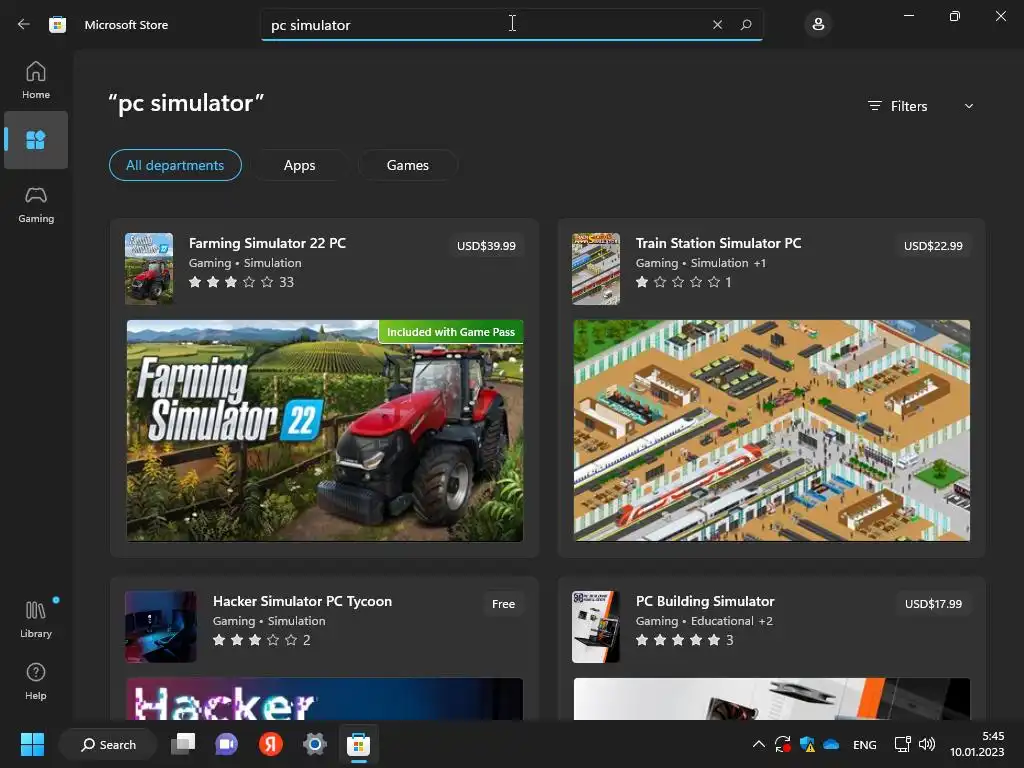Click the Hacker banner image
This screenshot has width=1024, height=768.
point(325,699)
